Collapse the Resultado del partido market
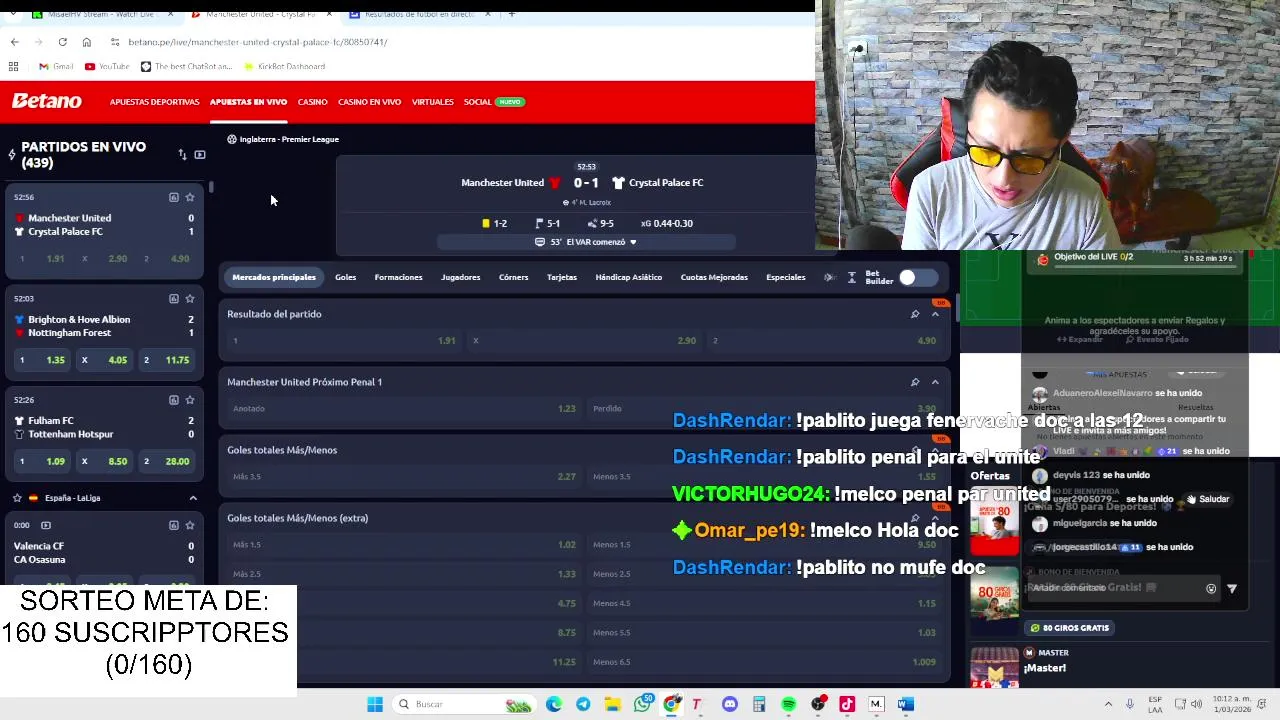Image resolution: width=1280 pixels, height=720 pixels. (935, 314)
